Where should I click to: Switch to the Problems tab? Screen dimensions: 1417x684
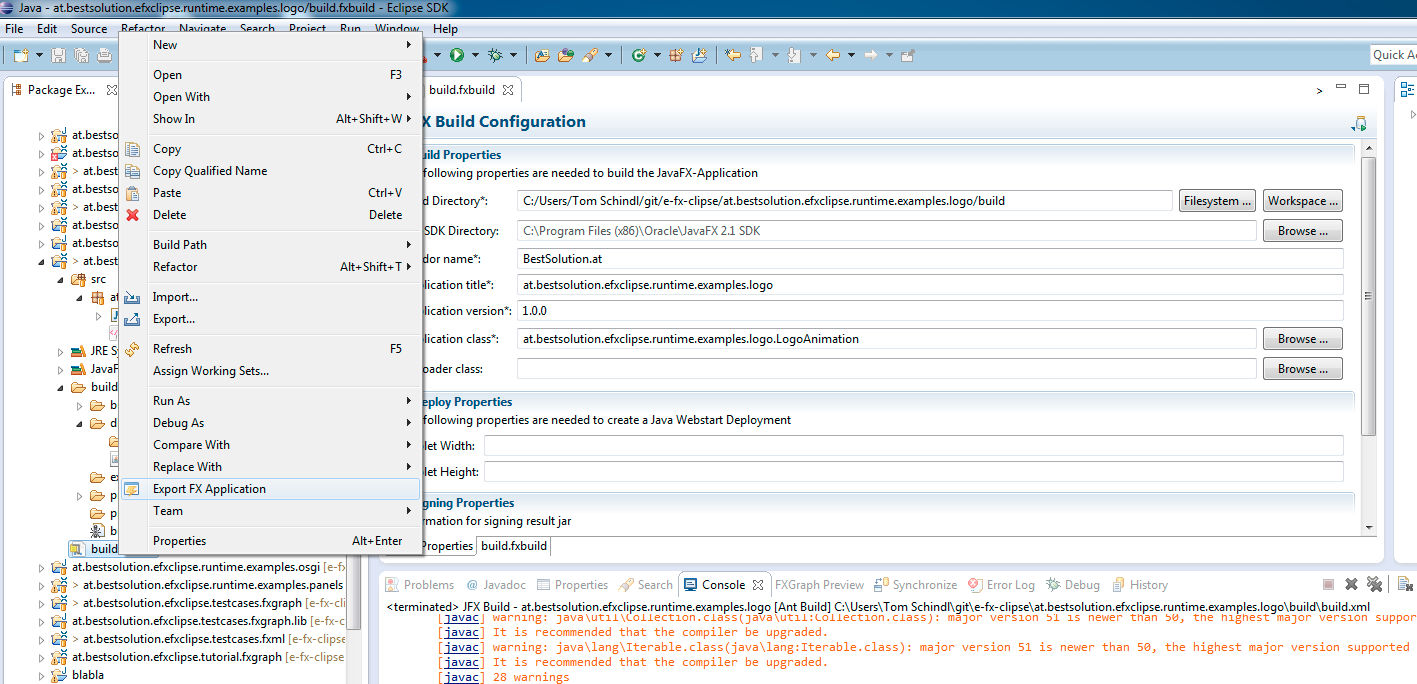point(428,585)
